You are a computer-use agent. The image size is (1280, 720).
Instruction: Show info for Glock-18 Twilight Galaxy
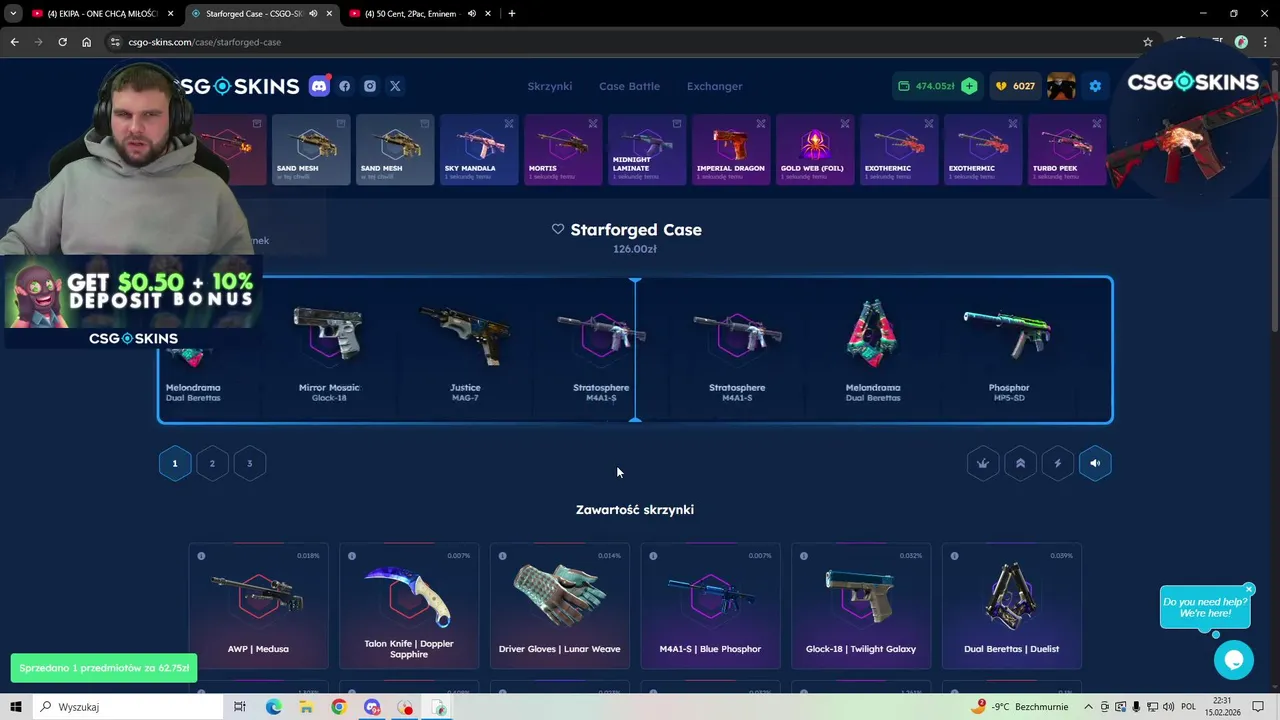[804, 556]
